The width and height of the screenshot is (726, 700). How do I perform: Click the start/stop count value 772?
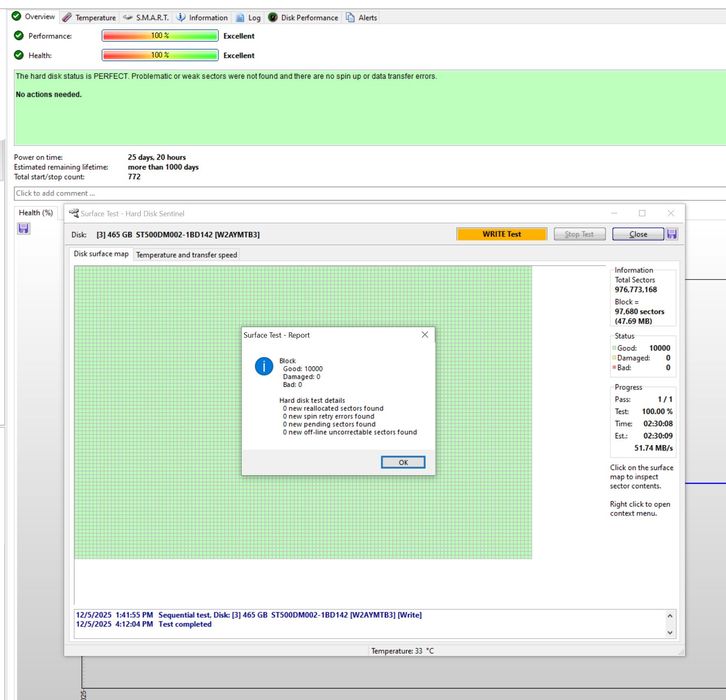click(x=134, y=177)
